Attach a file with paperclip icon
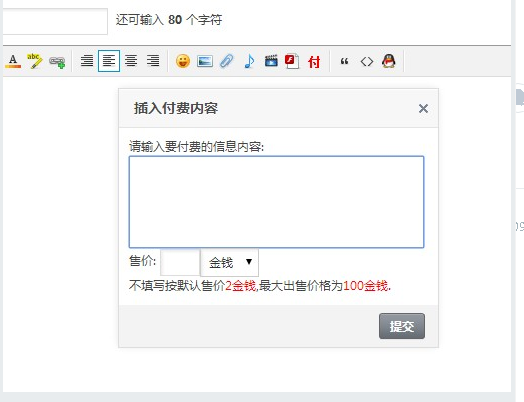Screen dimensions: 524x402 pos(227,61)
